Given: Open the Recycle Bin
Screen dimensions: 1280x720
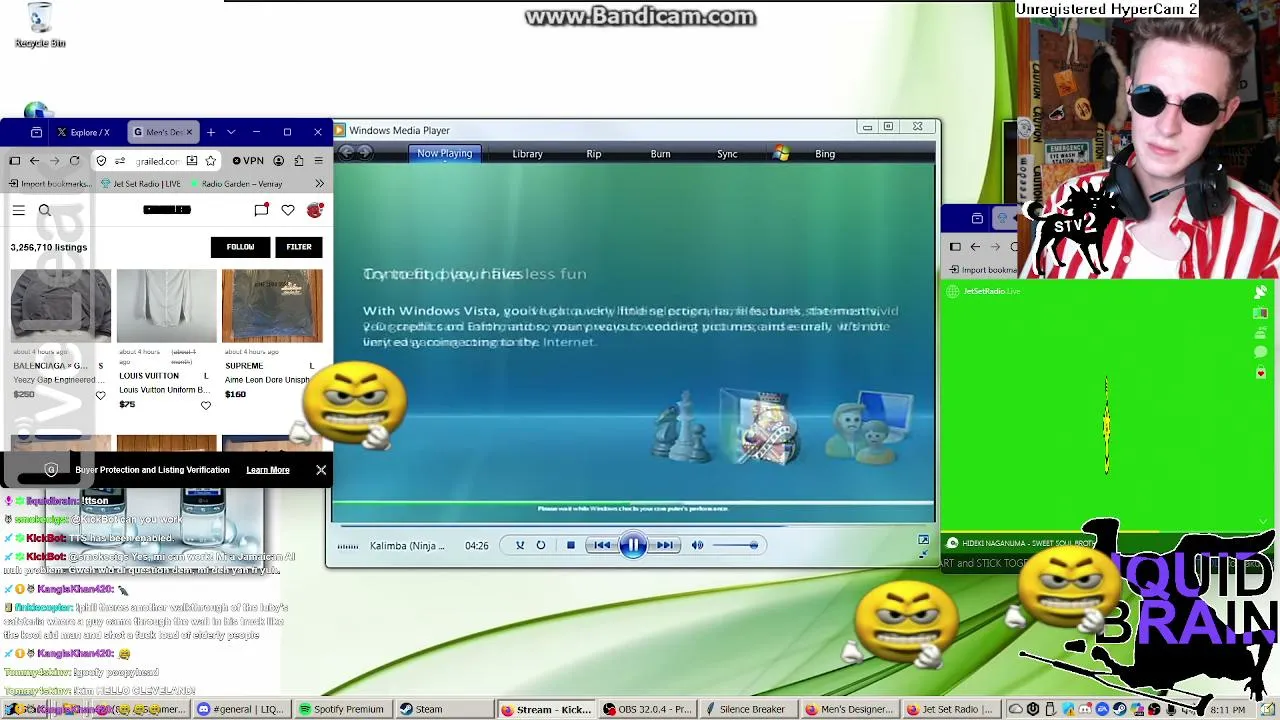Looking at the screenshot, I should pyautogui.click(x=40, y=25).
